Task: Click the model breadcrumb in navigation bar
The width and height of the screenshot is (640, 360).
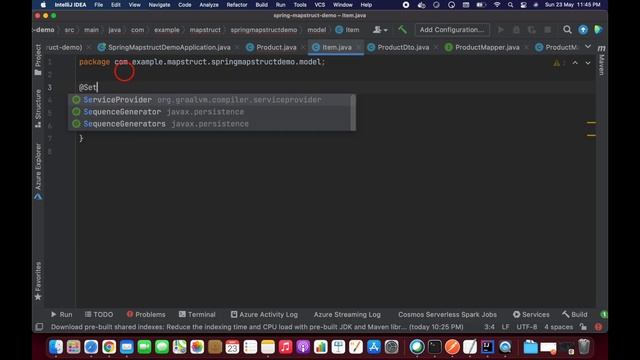Action: click(317, 30)
